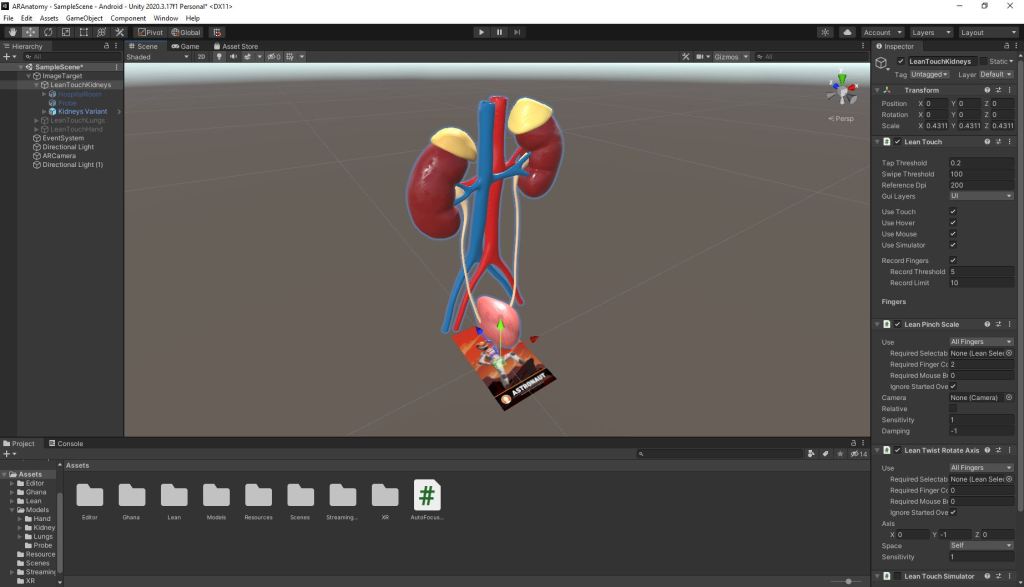Toggle scene lighting with the lightbulb icon
1024x587 pixels.
click(x=218, y=57)
